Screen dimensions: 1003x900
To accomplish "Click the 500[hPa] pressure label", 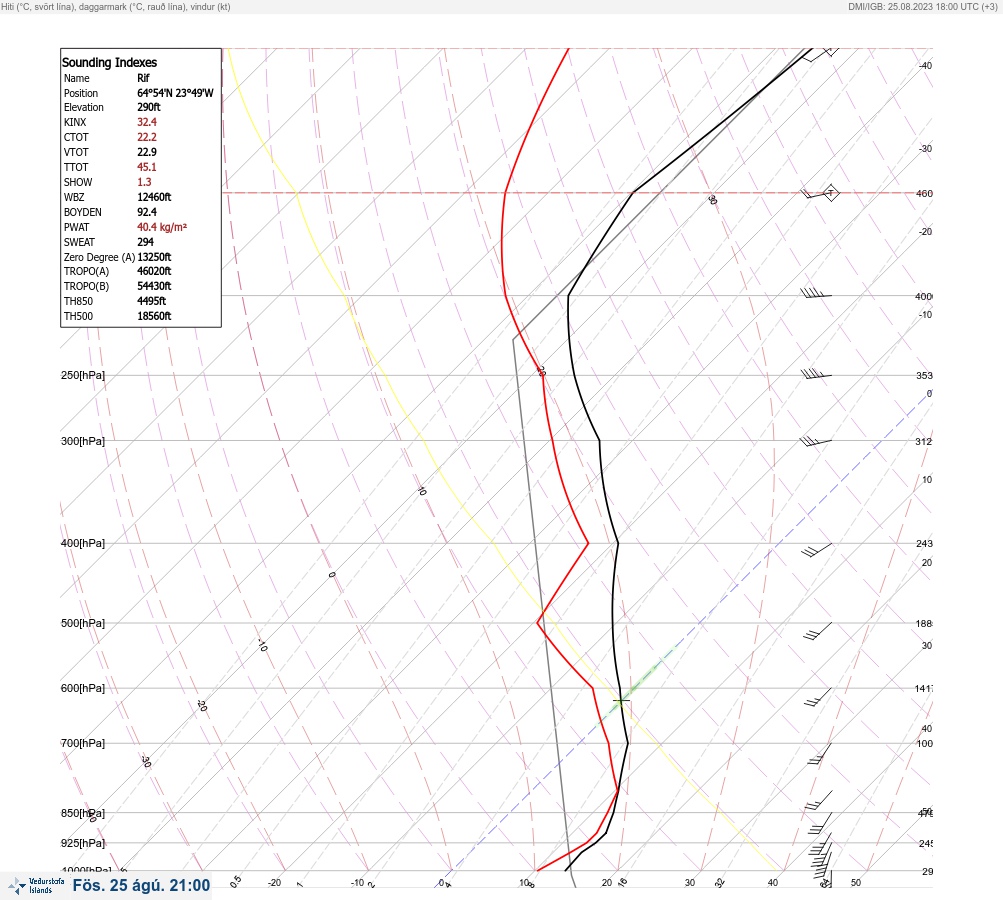I will [83, 624].
